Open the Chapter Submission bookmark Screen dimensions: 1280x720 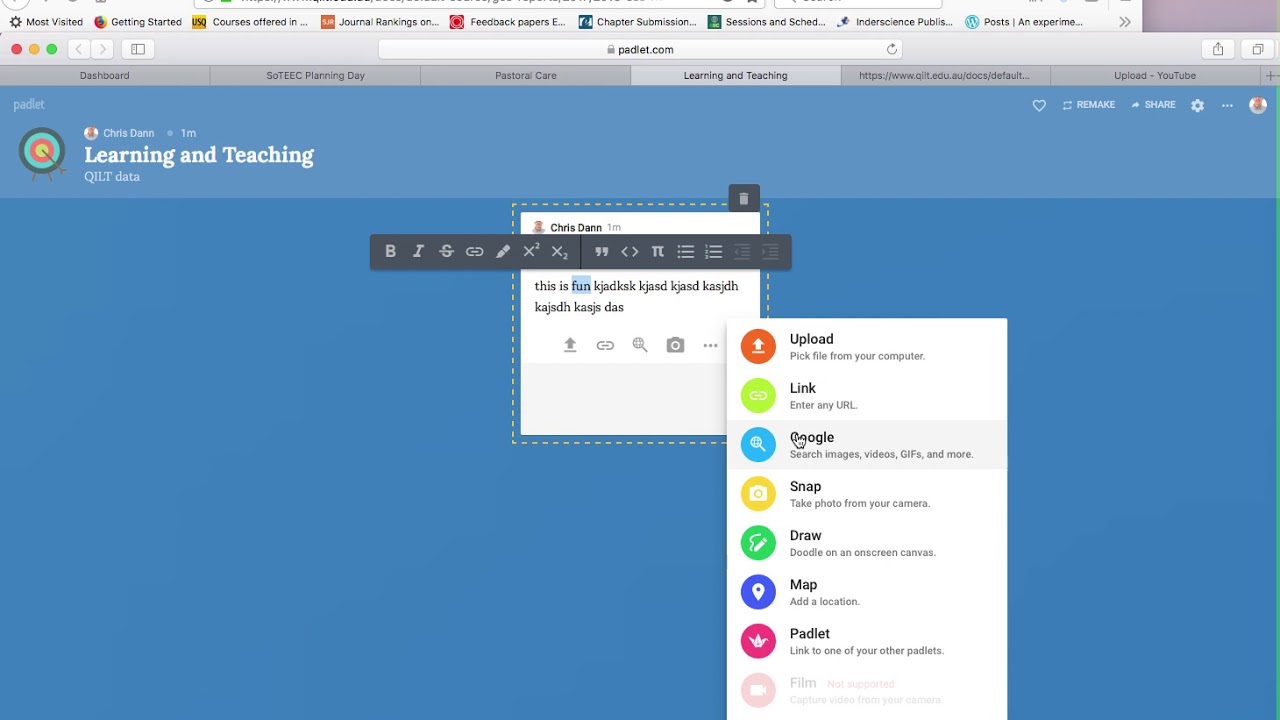pos(638,22)
